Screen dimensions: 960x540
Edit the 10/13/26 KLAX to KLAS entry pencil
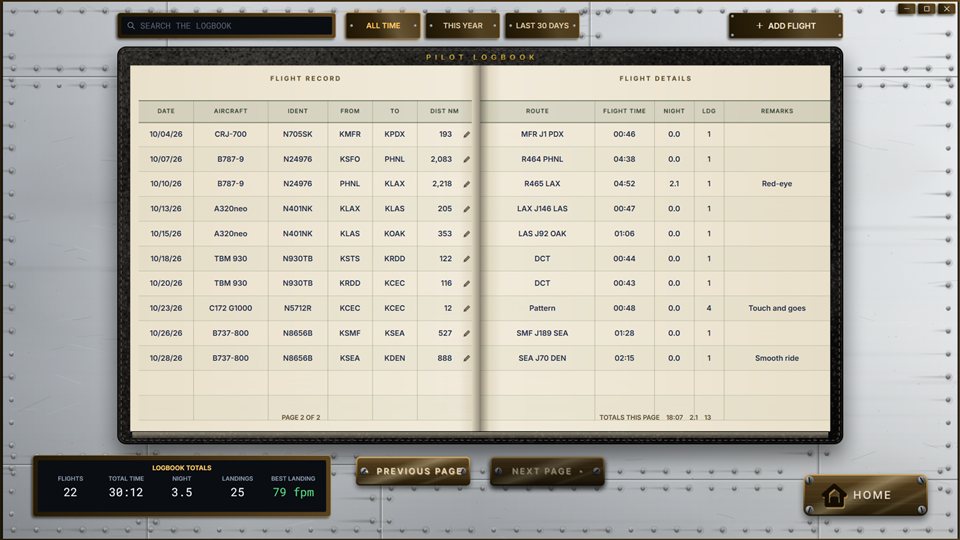467,209
